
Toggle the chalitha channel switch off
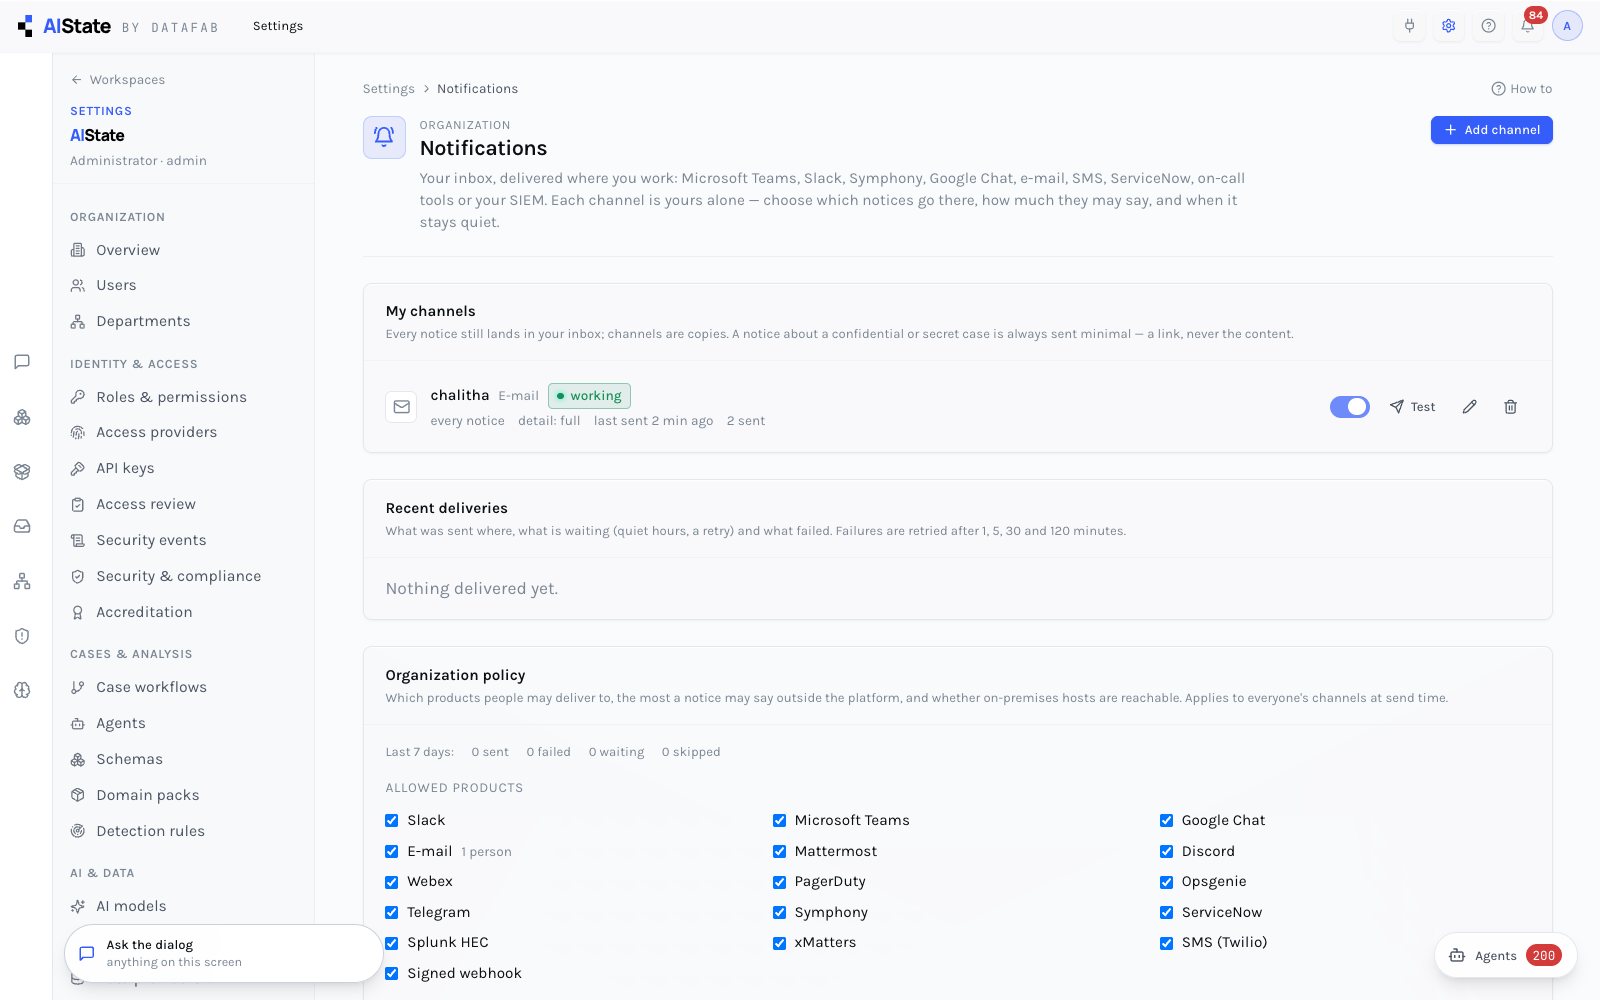pos(1349,407)
